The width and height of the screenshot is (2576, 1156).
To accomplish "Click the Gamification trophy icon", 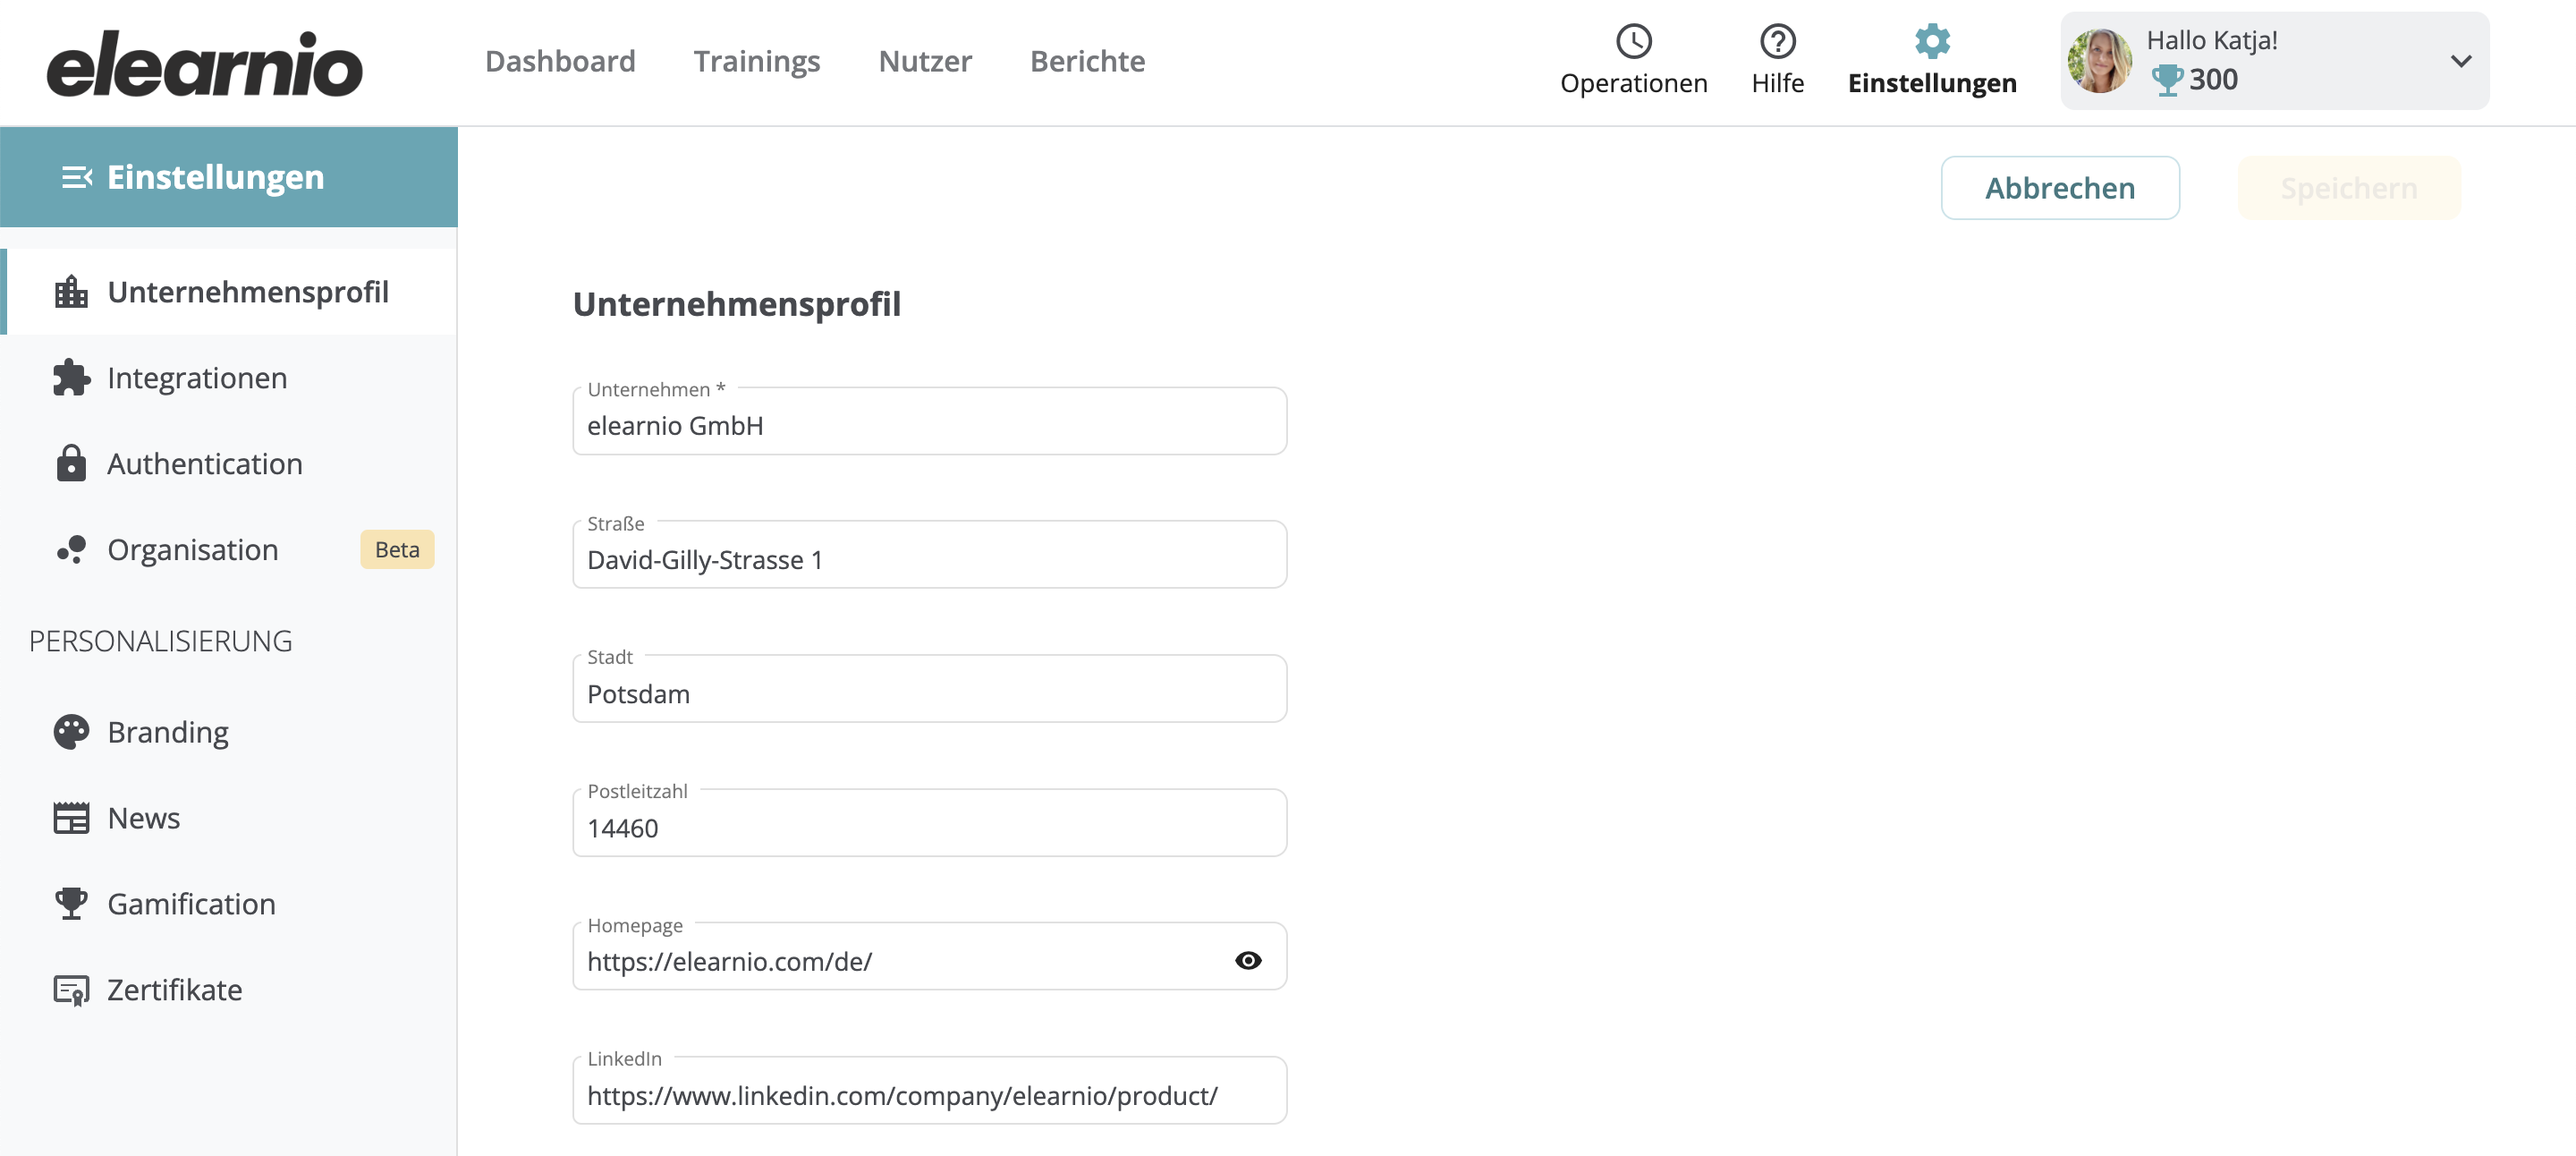I will 71,904.
